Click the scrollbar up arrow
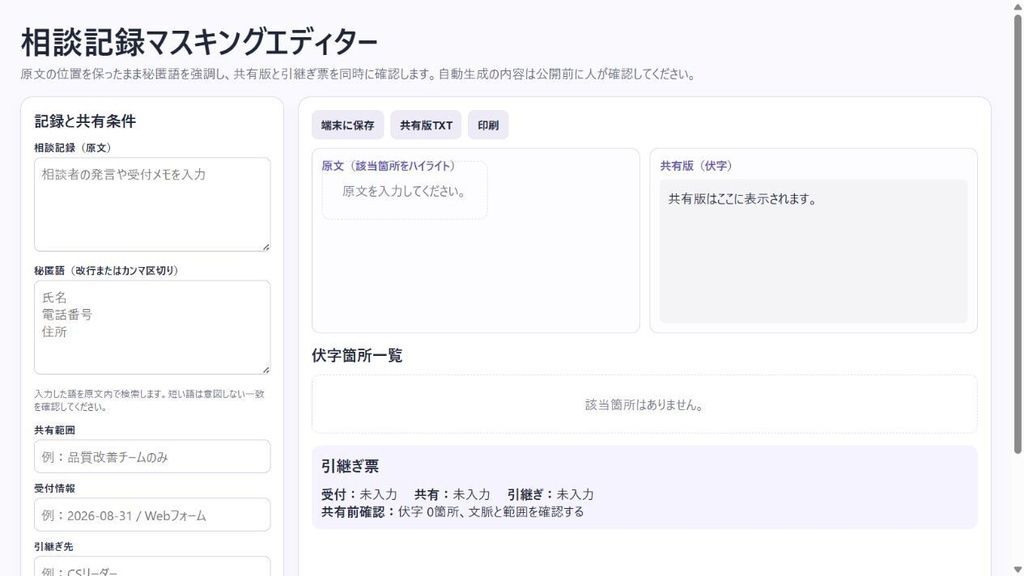This screenshot has width=1024, height=576. [x=1017, y=6]
